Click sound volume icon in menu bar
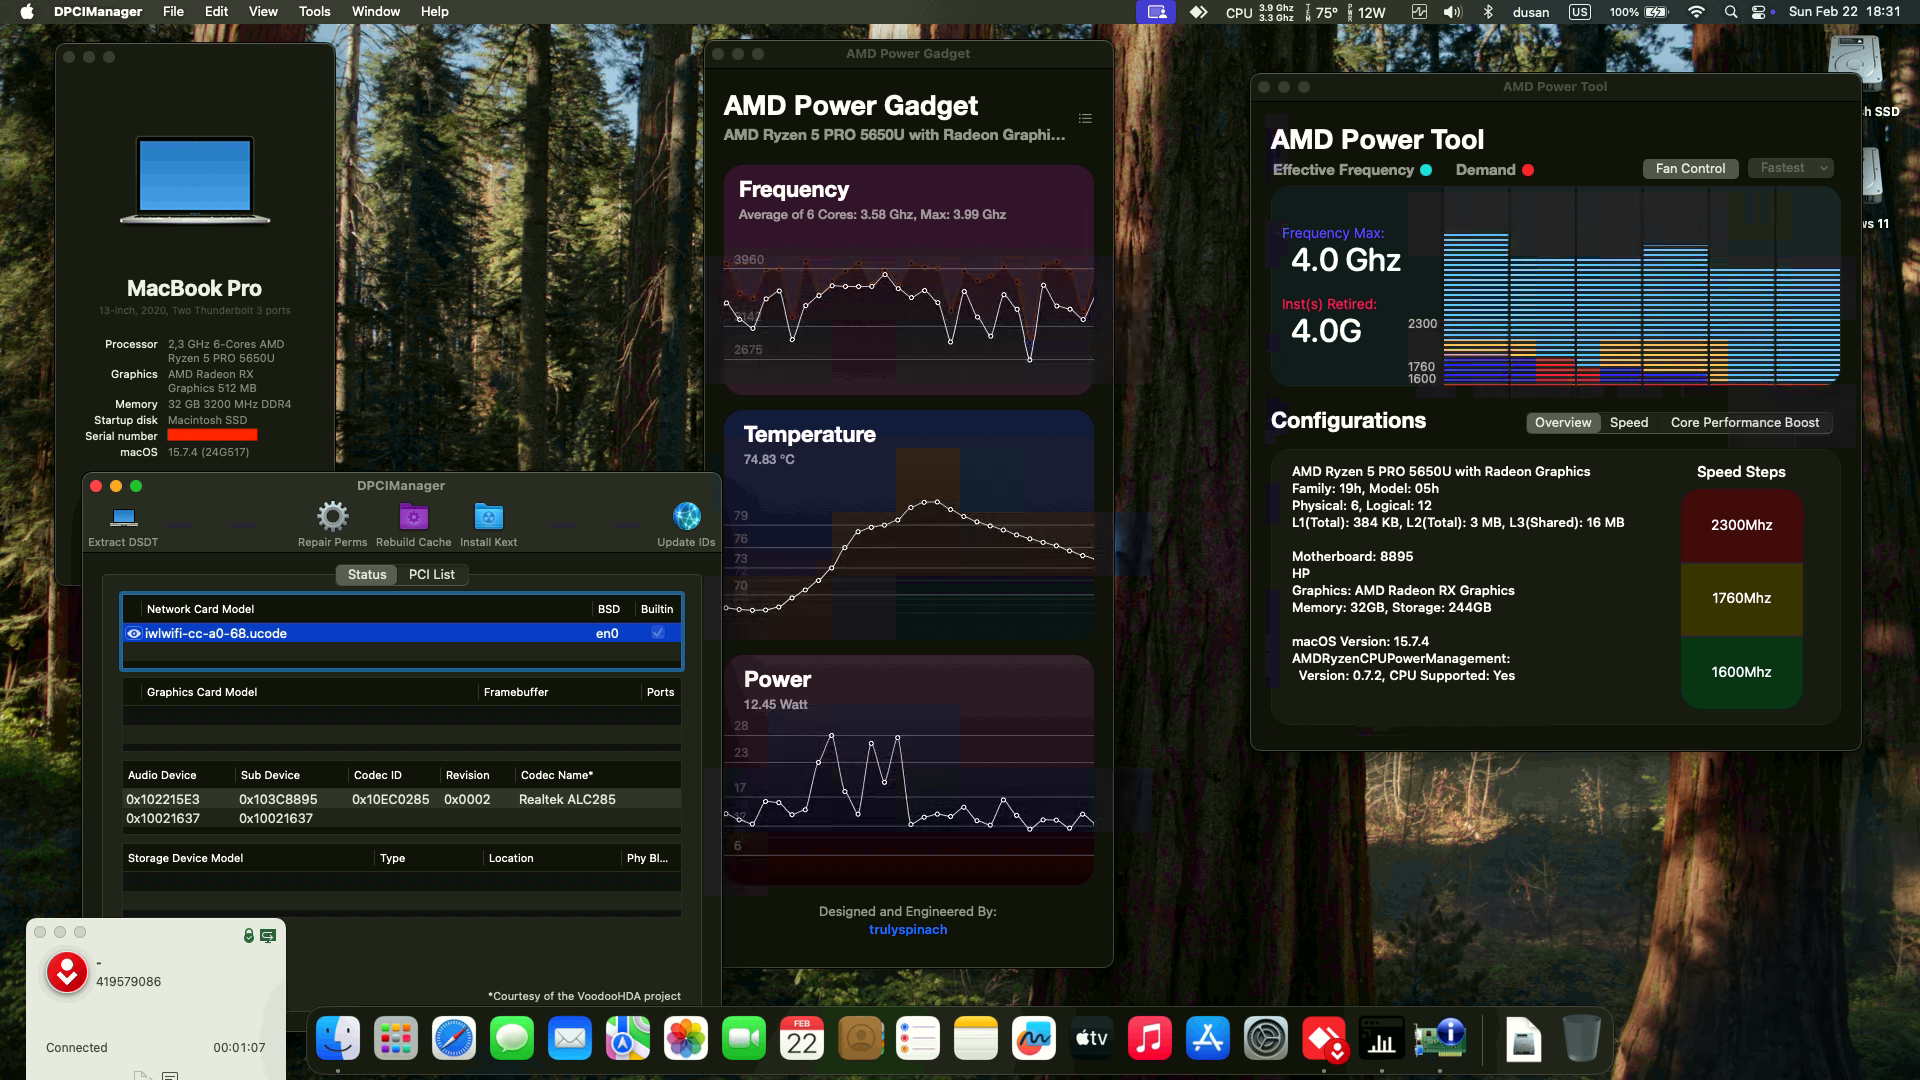1920x1080 pixels. pos(1453,12)
